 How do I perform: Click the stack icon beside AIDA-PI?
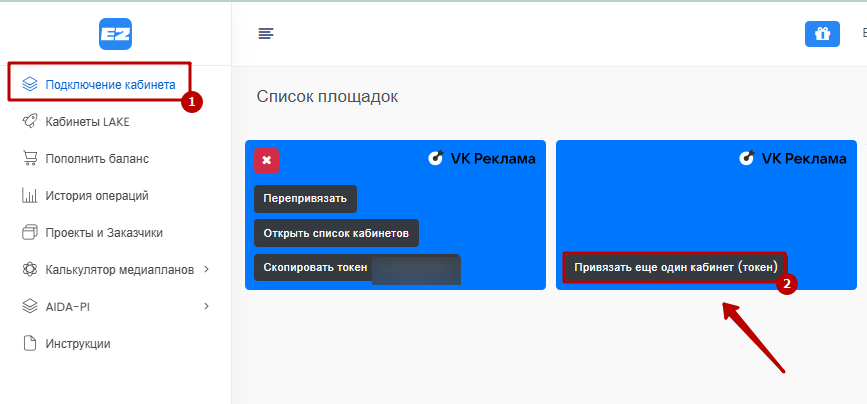tap(29, 306)
